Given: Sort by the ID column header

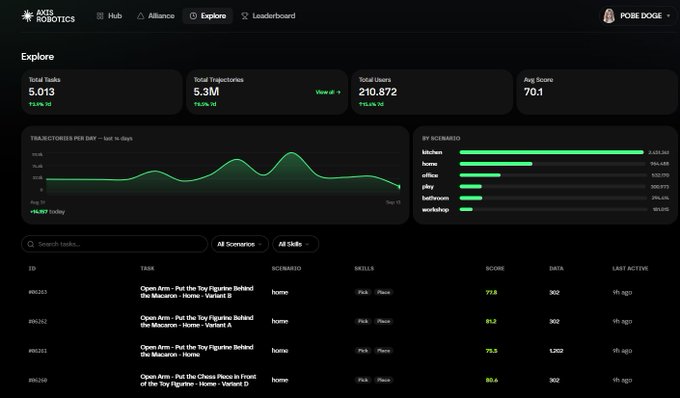Looking at the screenshot, I should point(32,268).
